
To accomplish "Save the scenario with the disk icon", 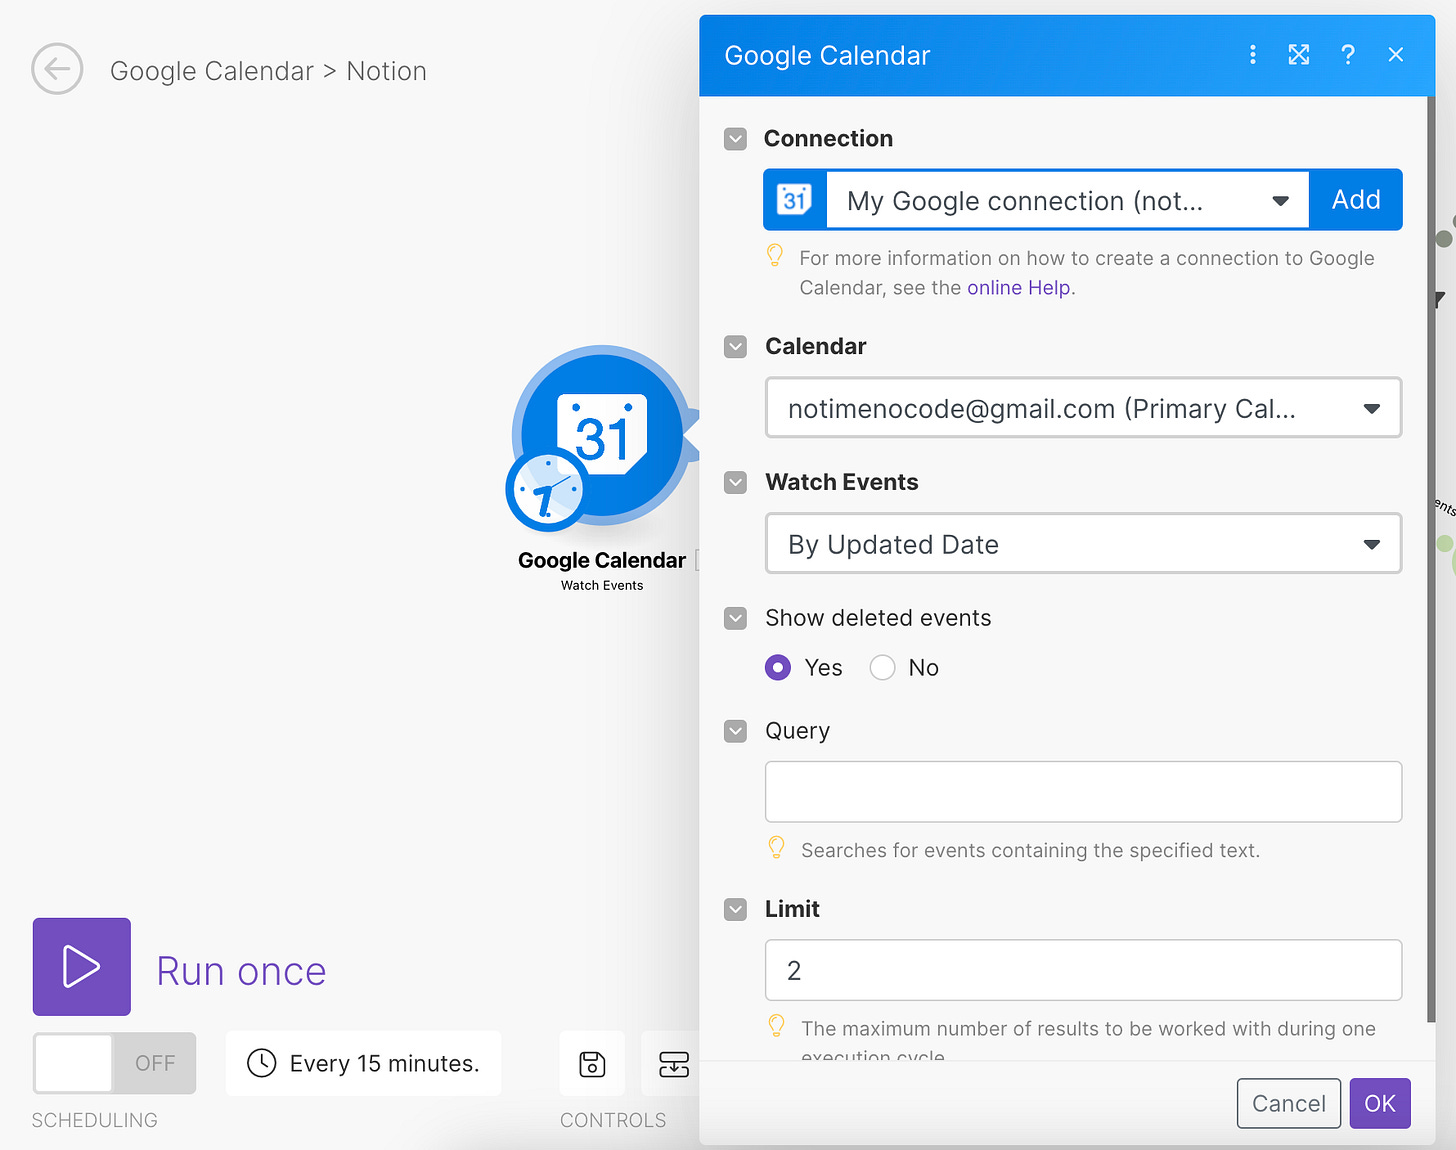I will pos(592,1064).
